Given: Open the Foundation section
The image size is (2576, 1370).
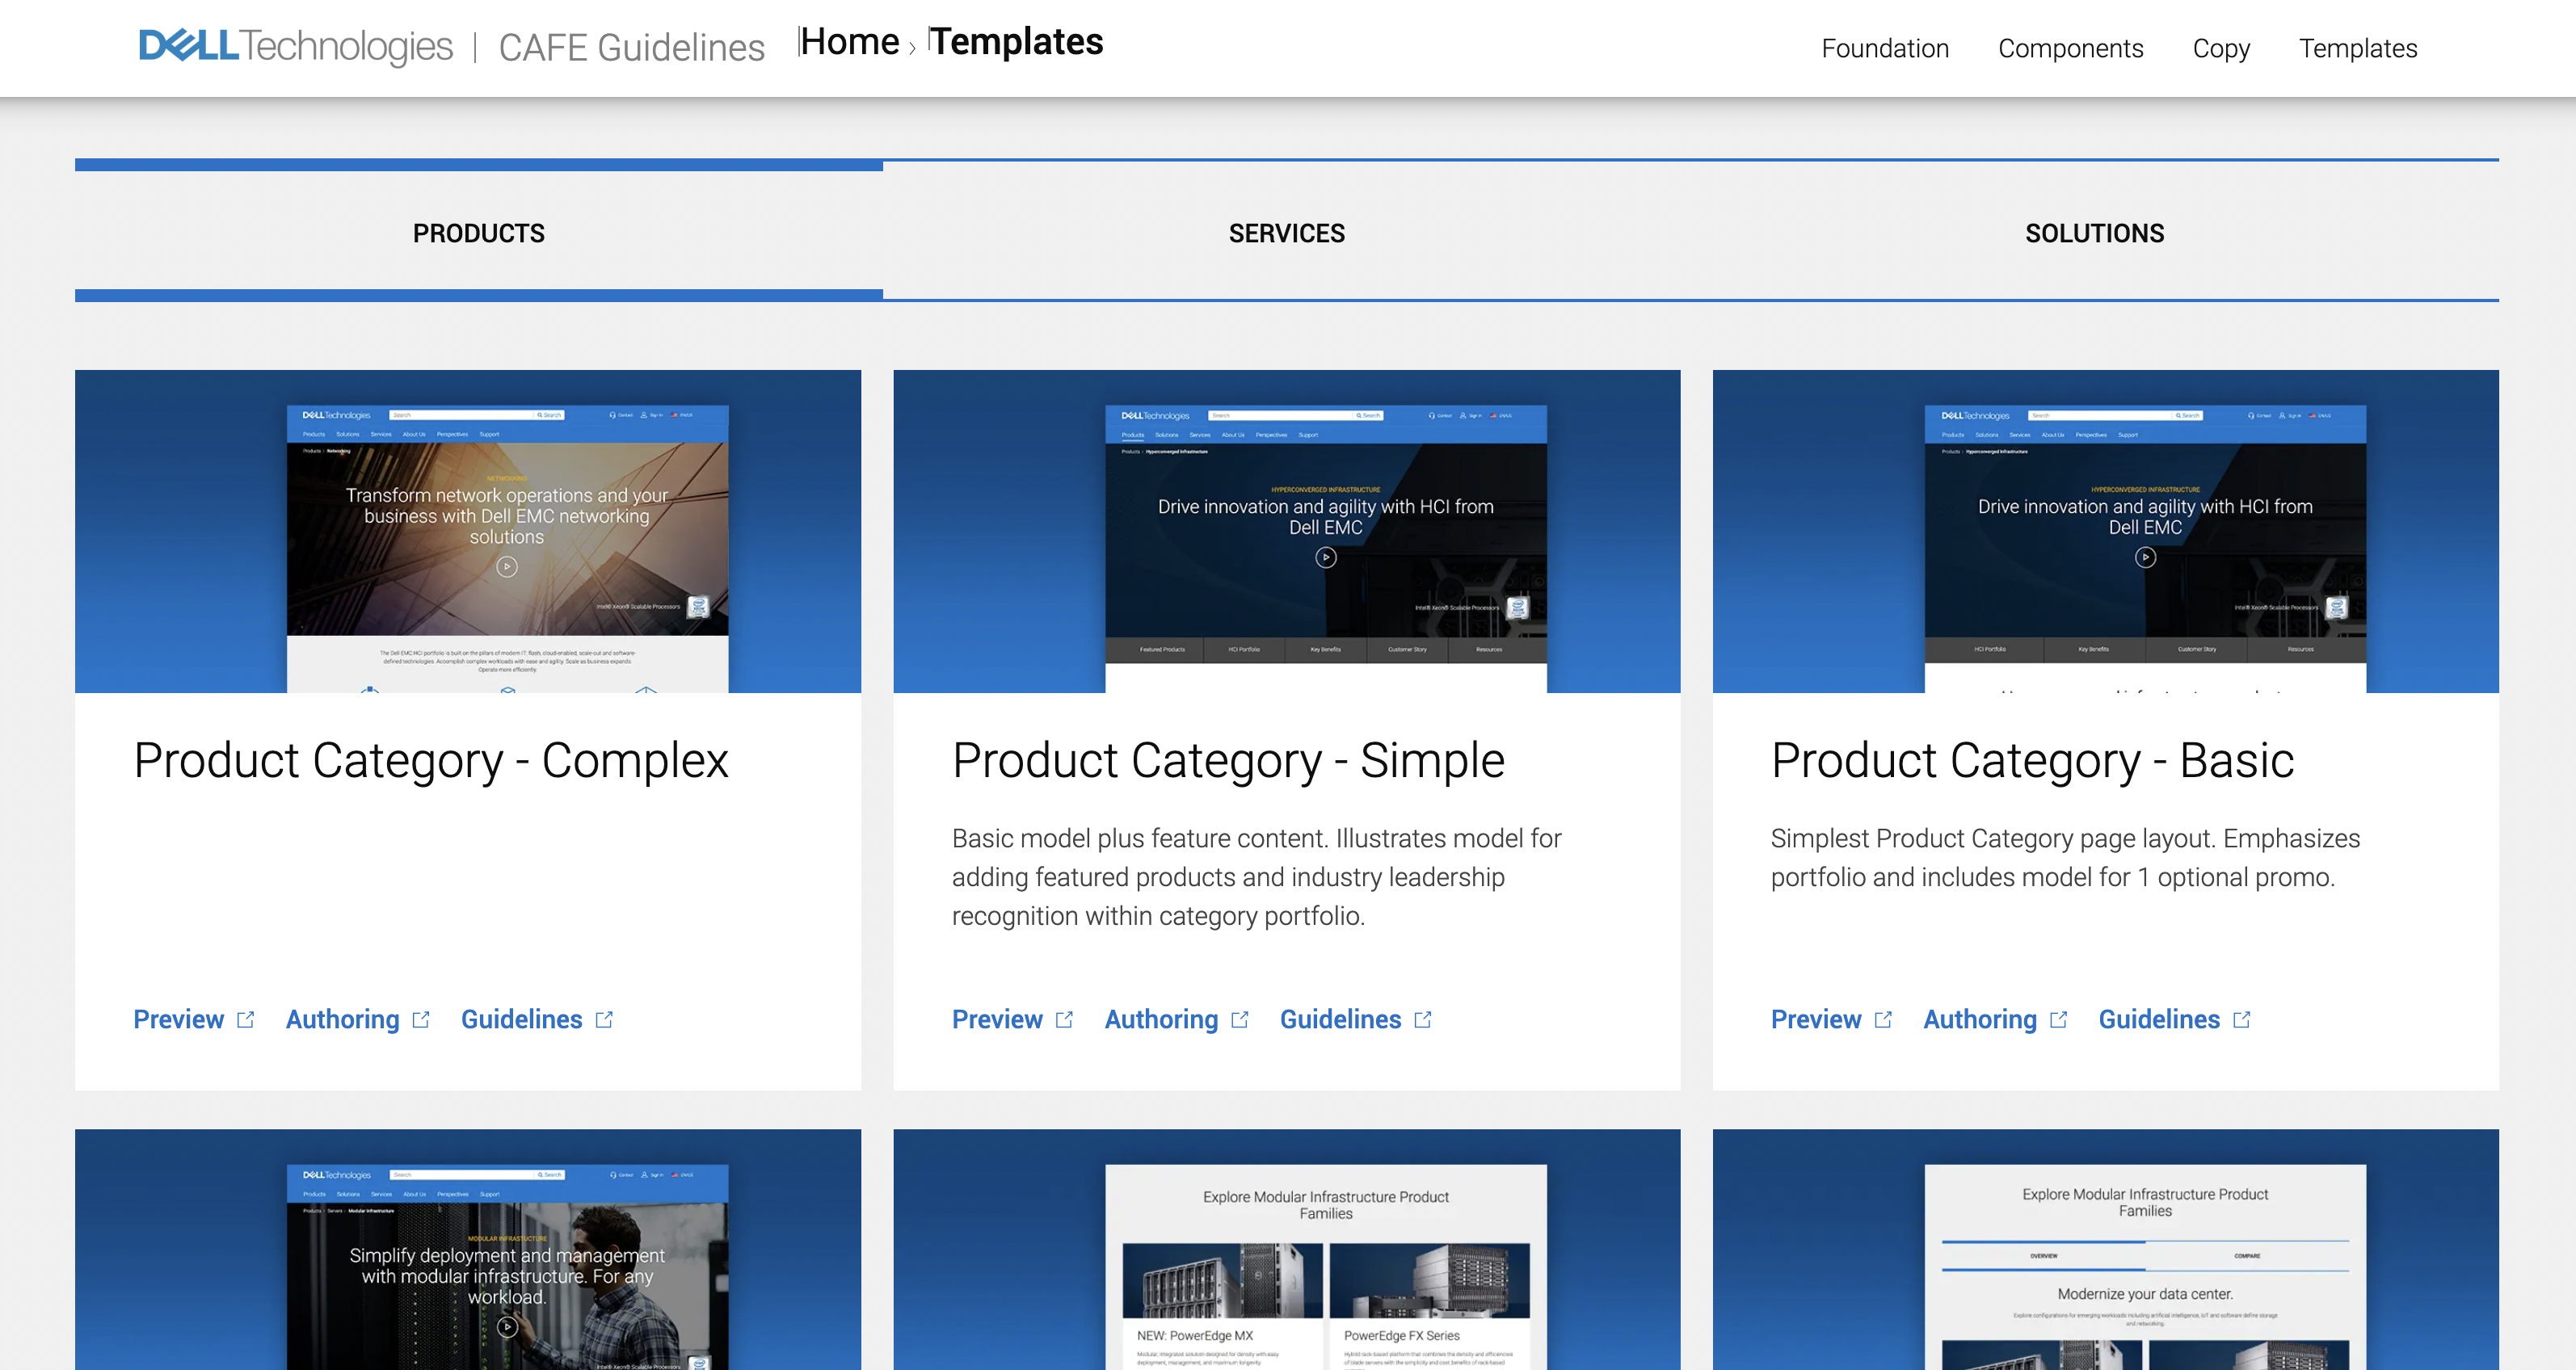Looking at the screenshot, I should tap(1885, 48).
